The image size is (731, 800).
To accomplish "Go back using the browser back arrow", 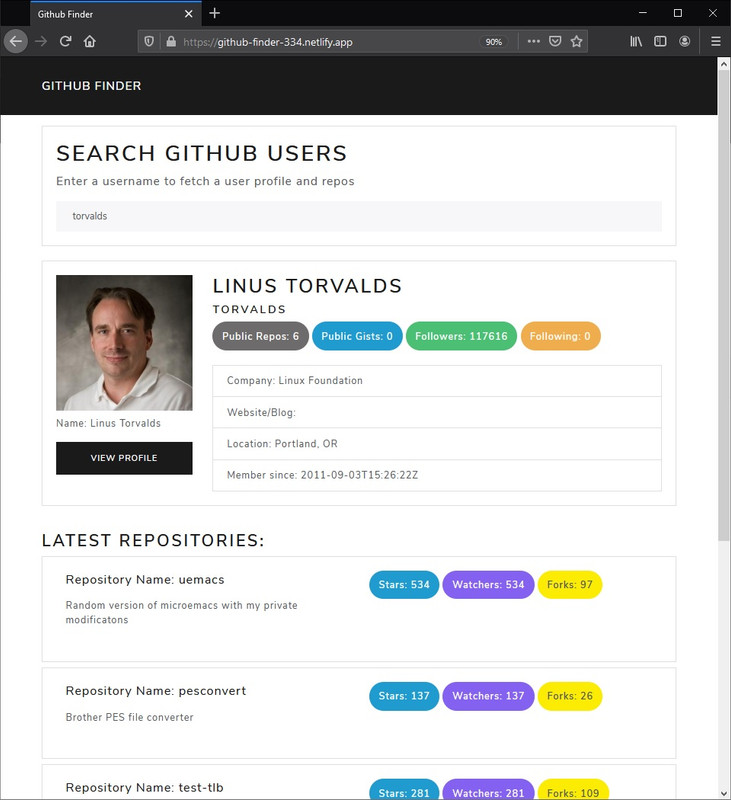I will coord(16,41).
